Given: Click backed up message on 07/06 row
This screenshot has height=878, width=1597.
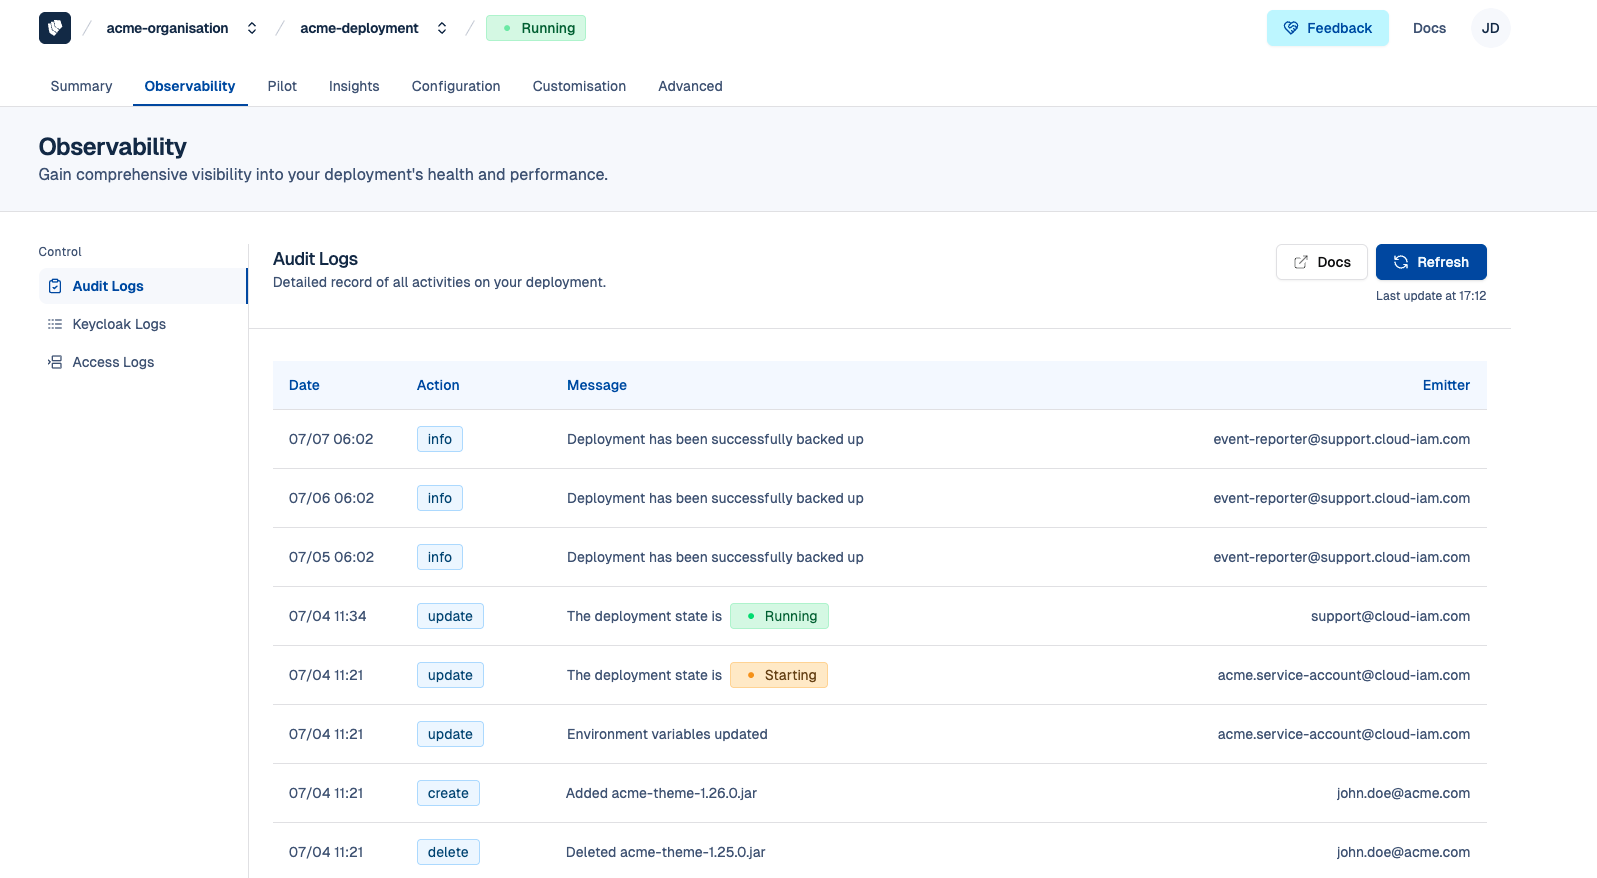Looking at the screenshot, I should click(715, 498).
